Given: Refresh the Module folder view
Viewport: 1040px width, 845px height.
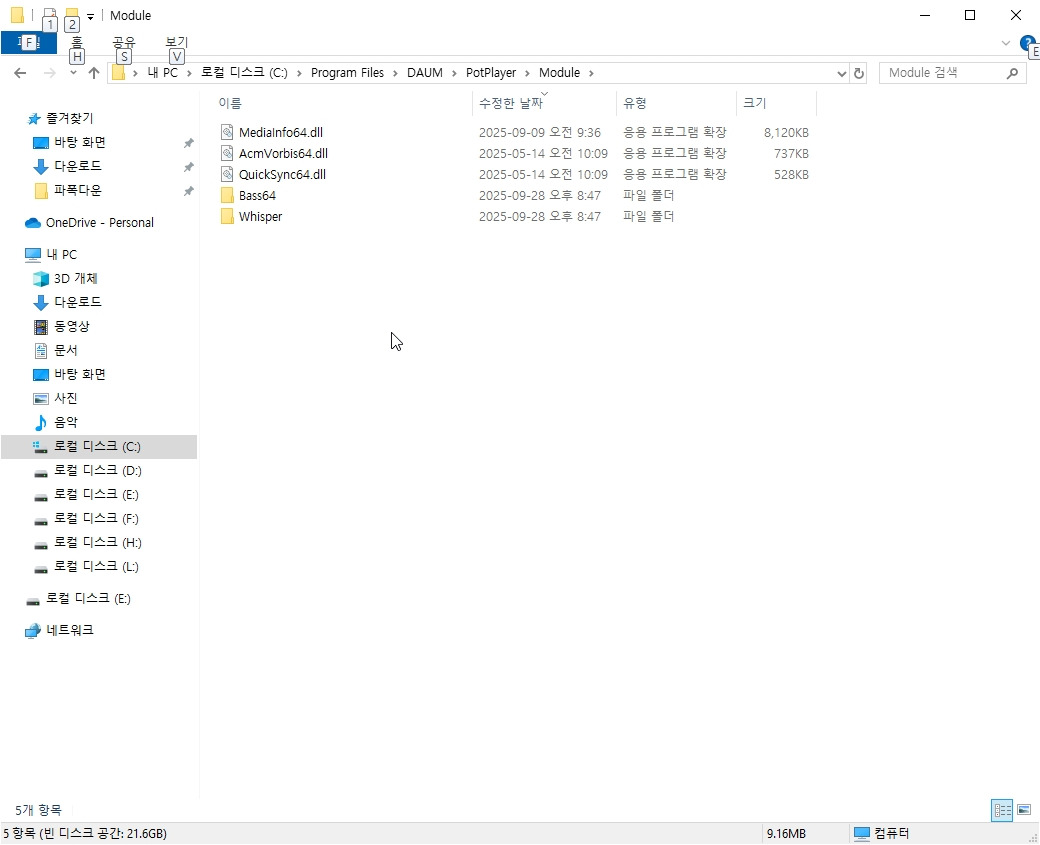Looking at the screenshot, I should point(859,74).
